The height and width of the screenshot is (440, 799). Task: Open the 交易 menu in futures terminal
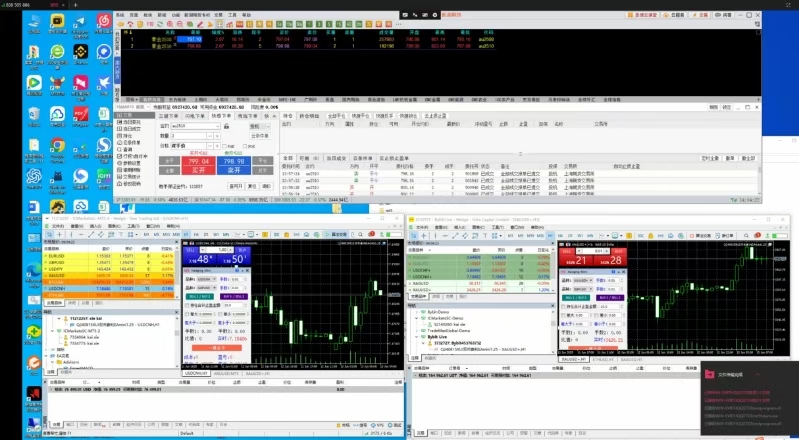click(x=214, y=16)
